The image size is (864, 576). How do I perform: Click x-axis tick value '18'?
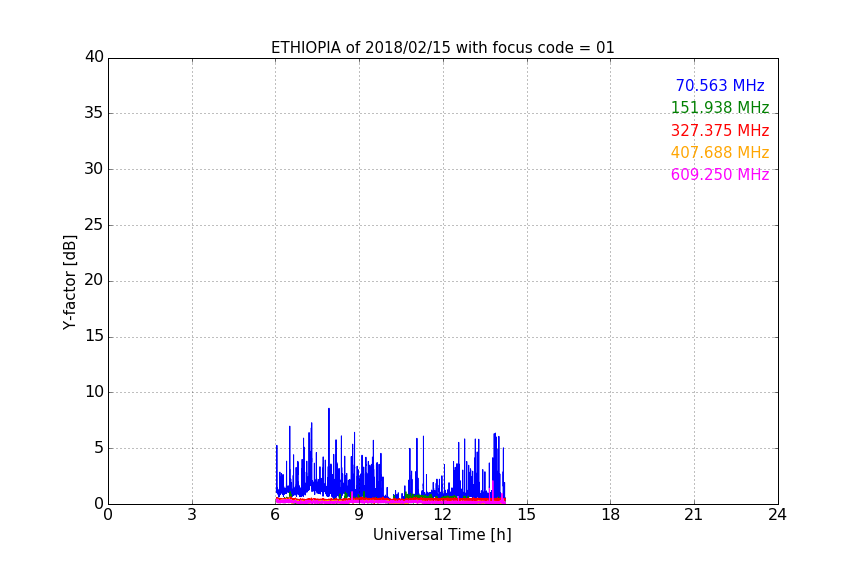tap(611, 515)
